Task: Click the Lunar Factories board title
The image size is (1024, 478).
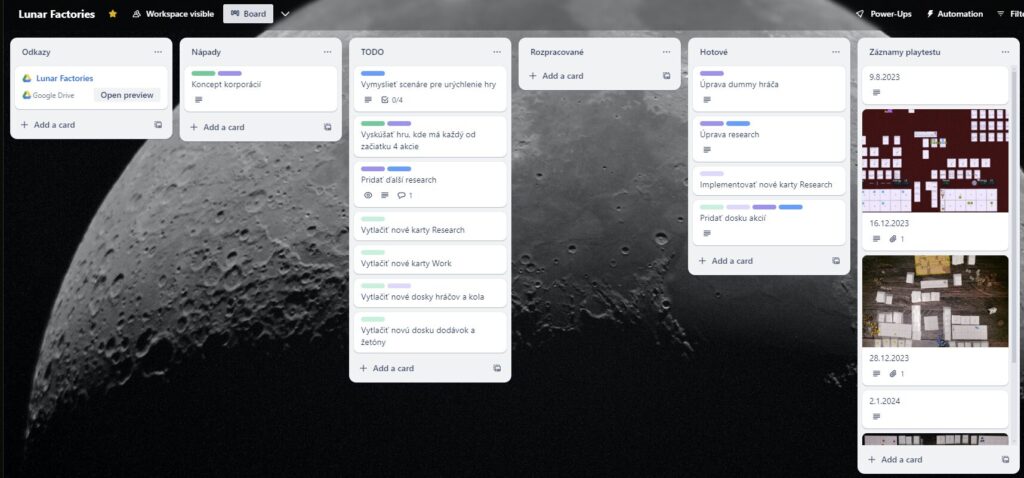Action: point(56,14)
